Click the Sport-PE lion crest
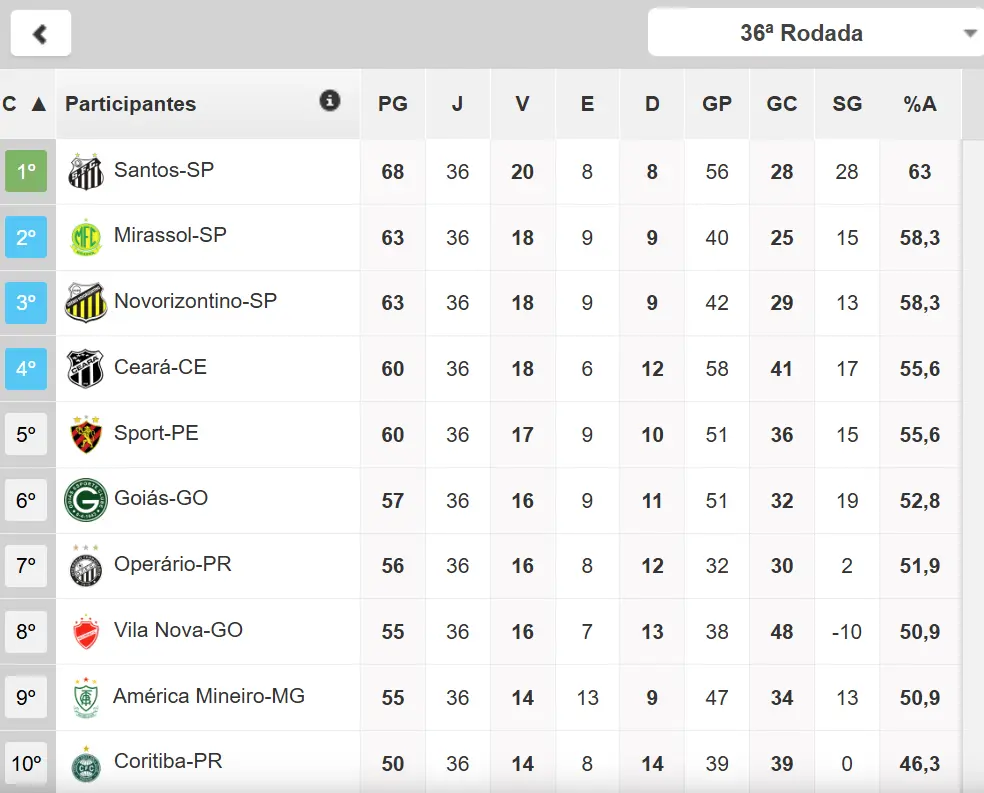Image resolution: width=984 pixels, height=793 pixels. [x=86, y=434]
